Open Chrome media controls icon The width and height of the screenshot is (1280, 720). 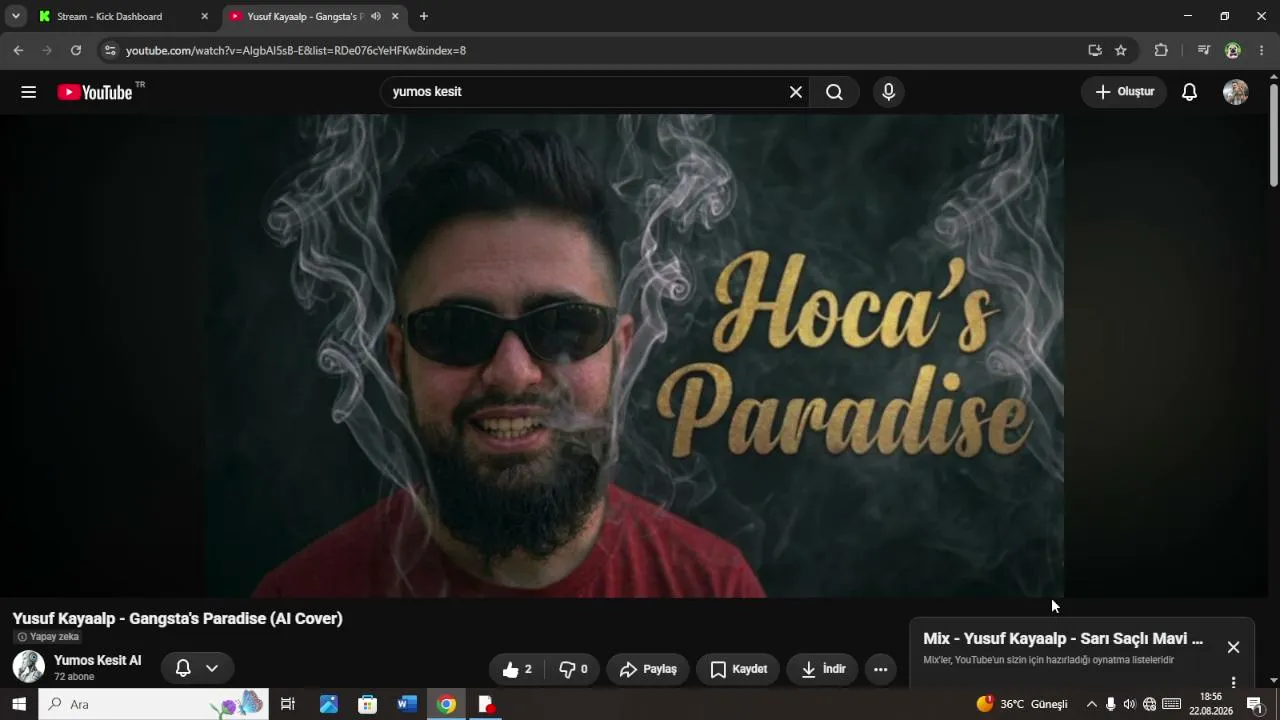tap(1204, 50)
